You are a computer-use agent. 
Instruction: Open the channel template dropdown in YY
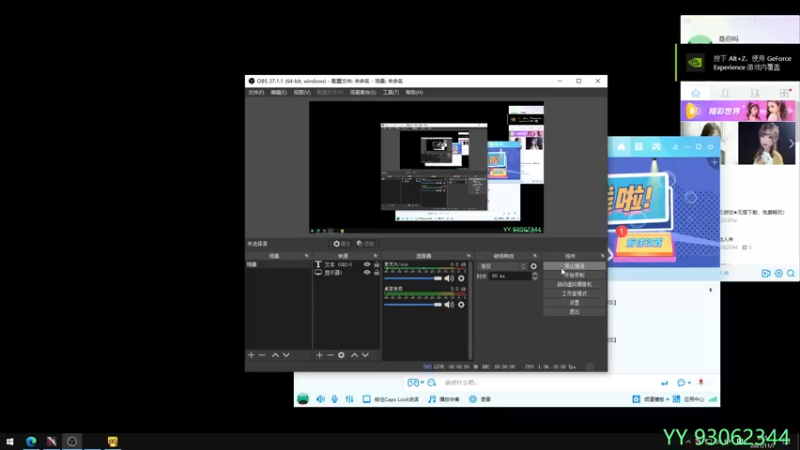[x=651, y=399]
